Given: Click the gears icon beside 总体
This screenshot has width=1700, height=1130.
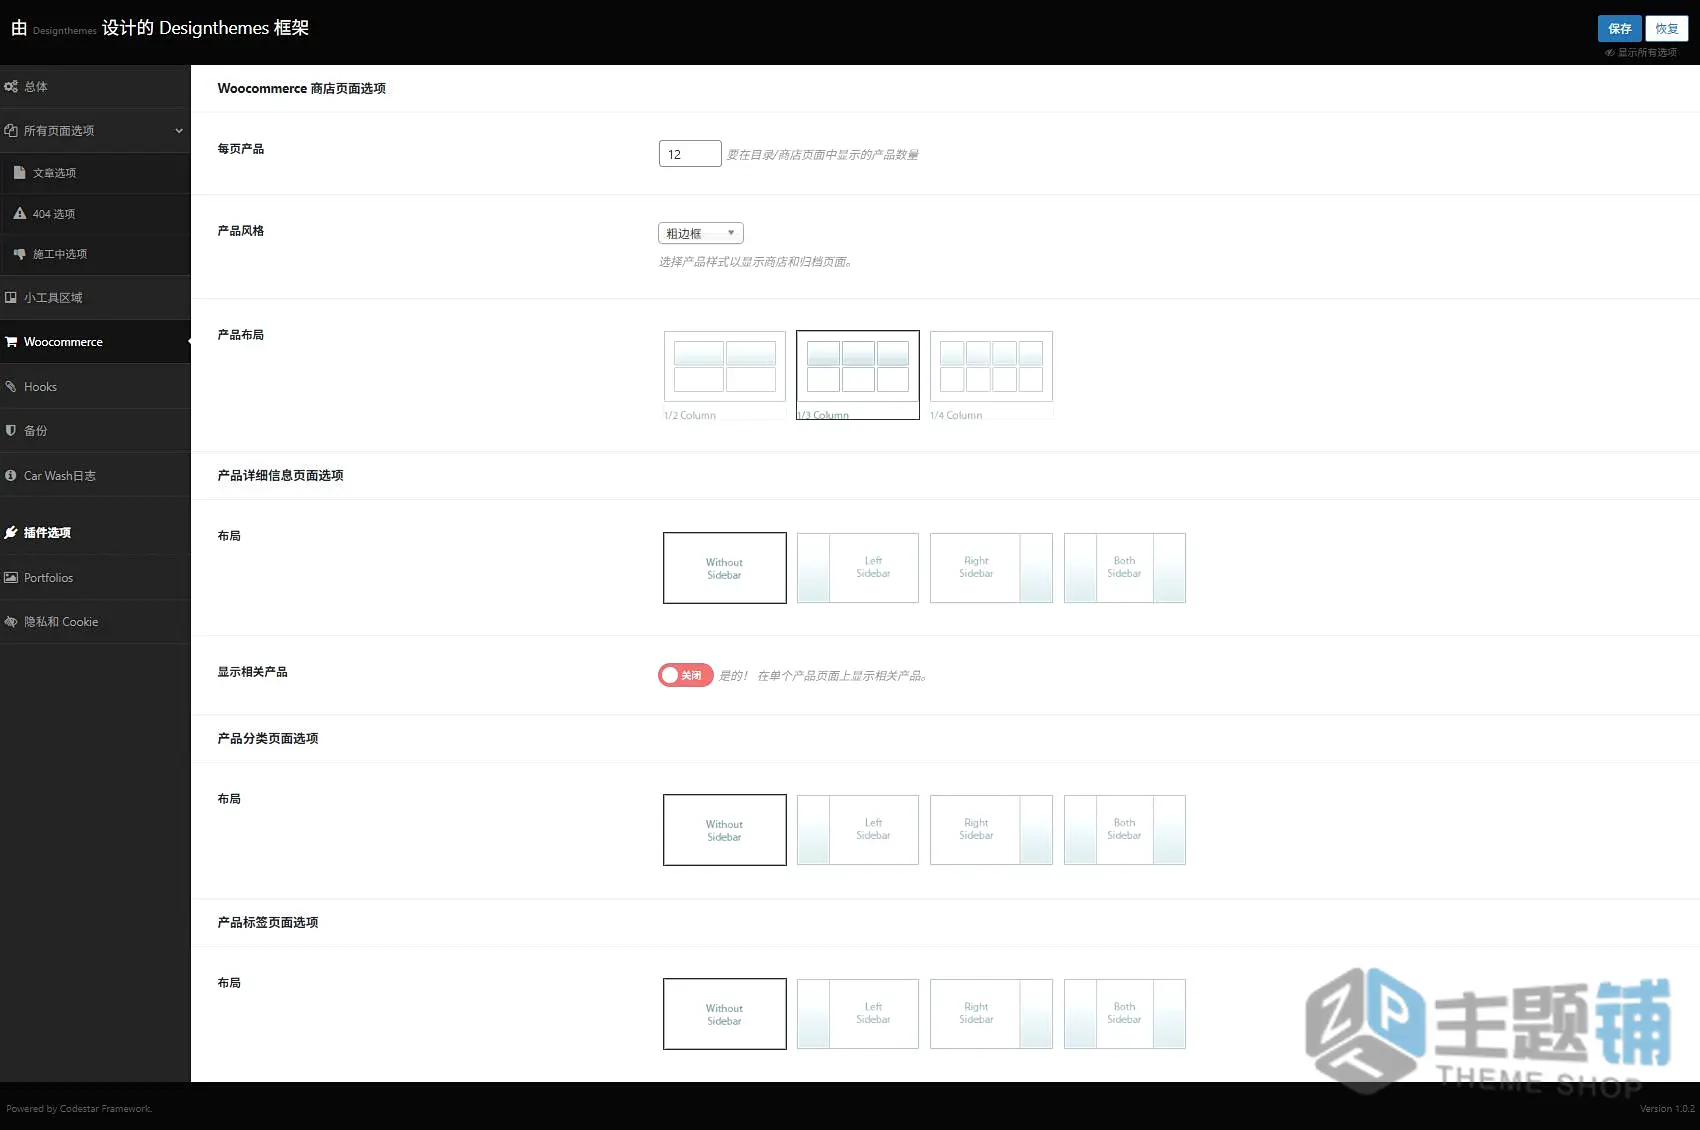Looking at the screenshot, I should point(11,87).
